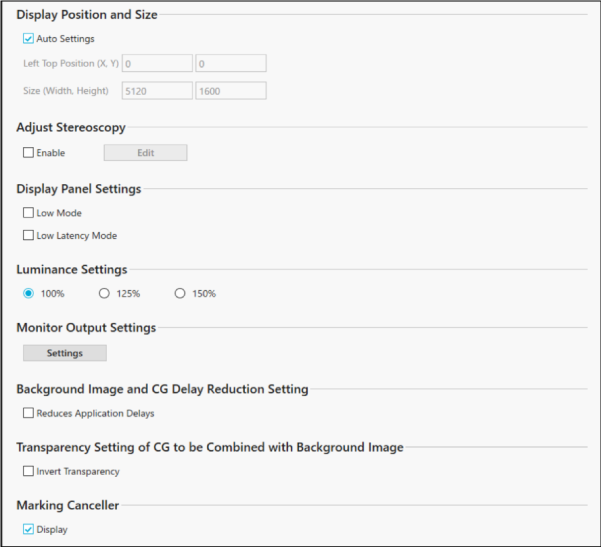This screenshot has width=601, height=547.
Task: Select the Height field showing 1600
Action: pyautogui.click(x=231, y=91)
